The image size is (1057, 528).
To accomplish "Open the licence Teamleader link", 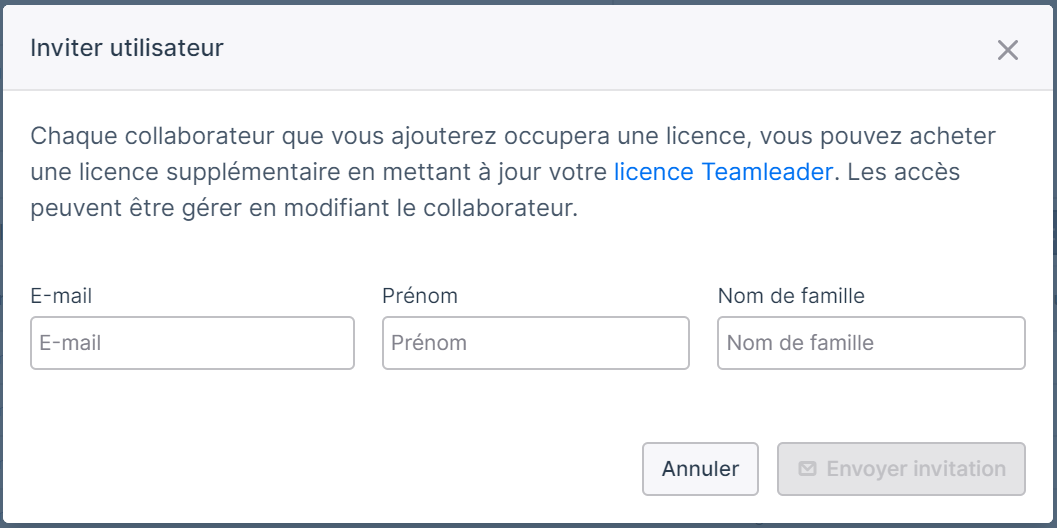I will [x=723, y=172].
